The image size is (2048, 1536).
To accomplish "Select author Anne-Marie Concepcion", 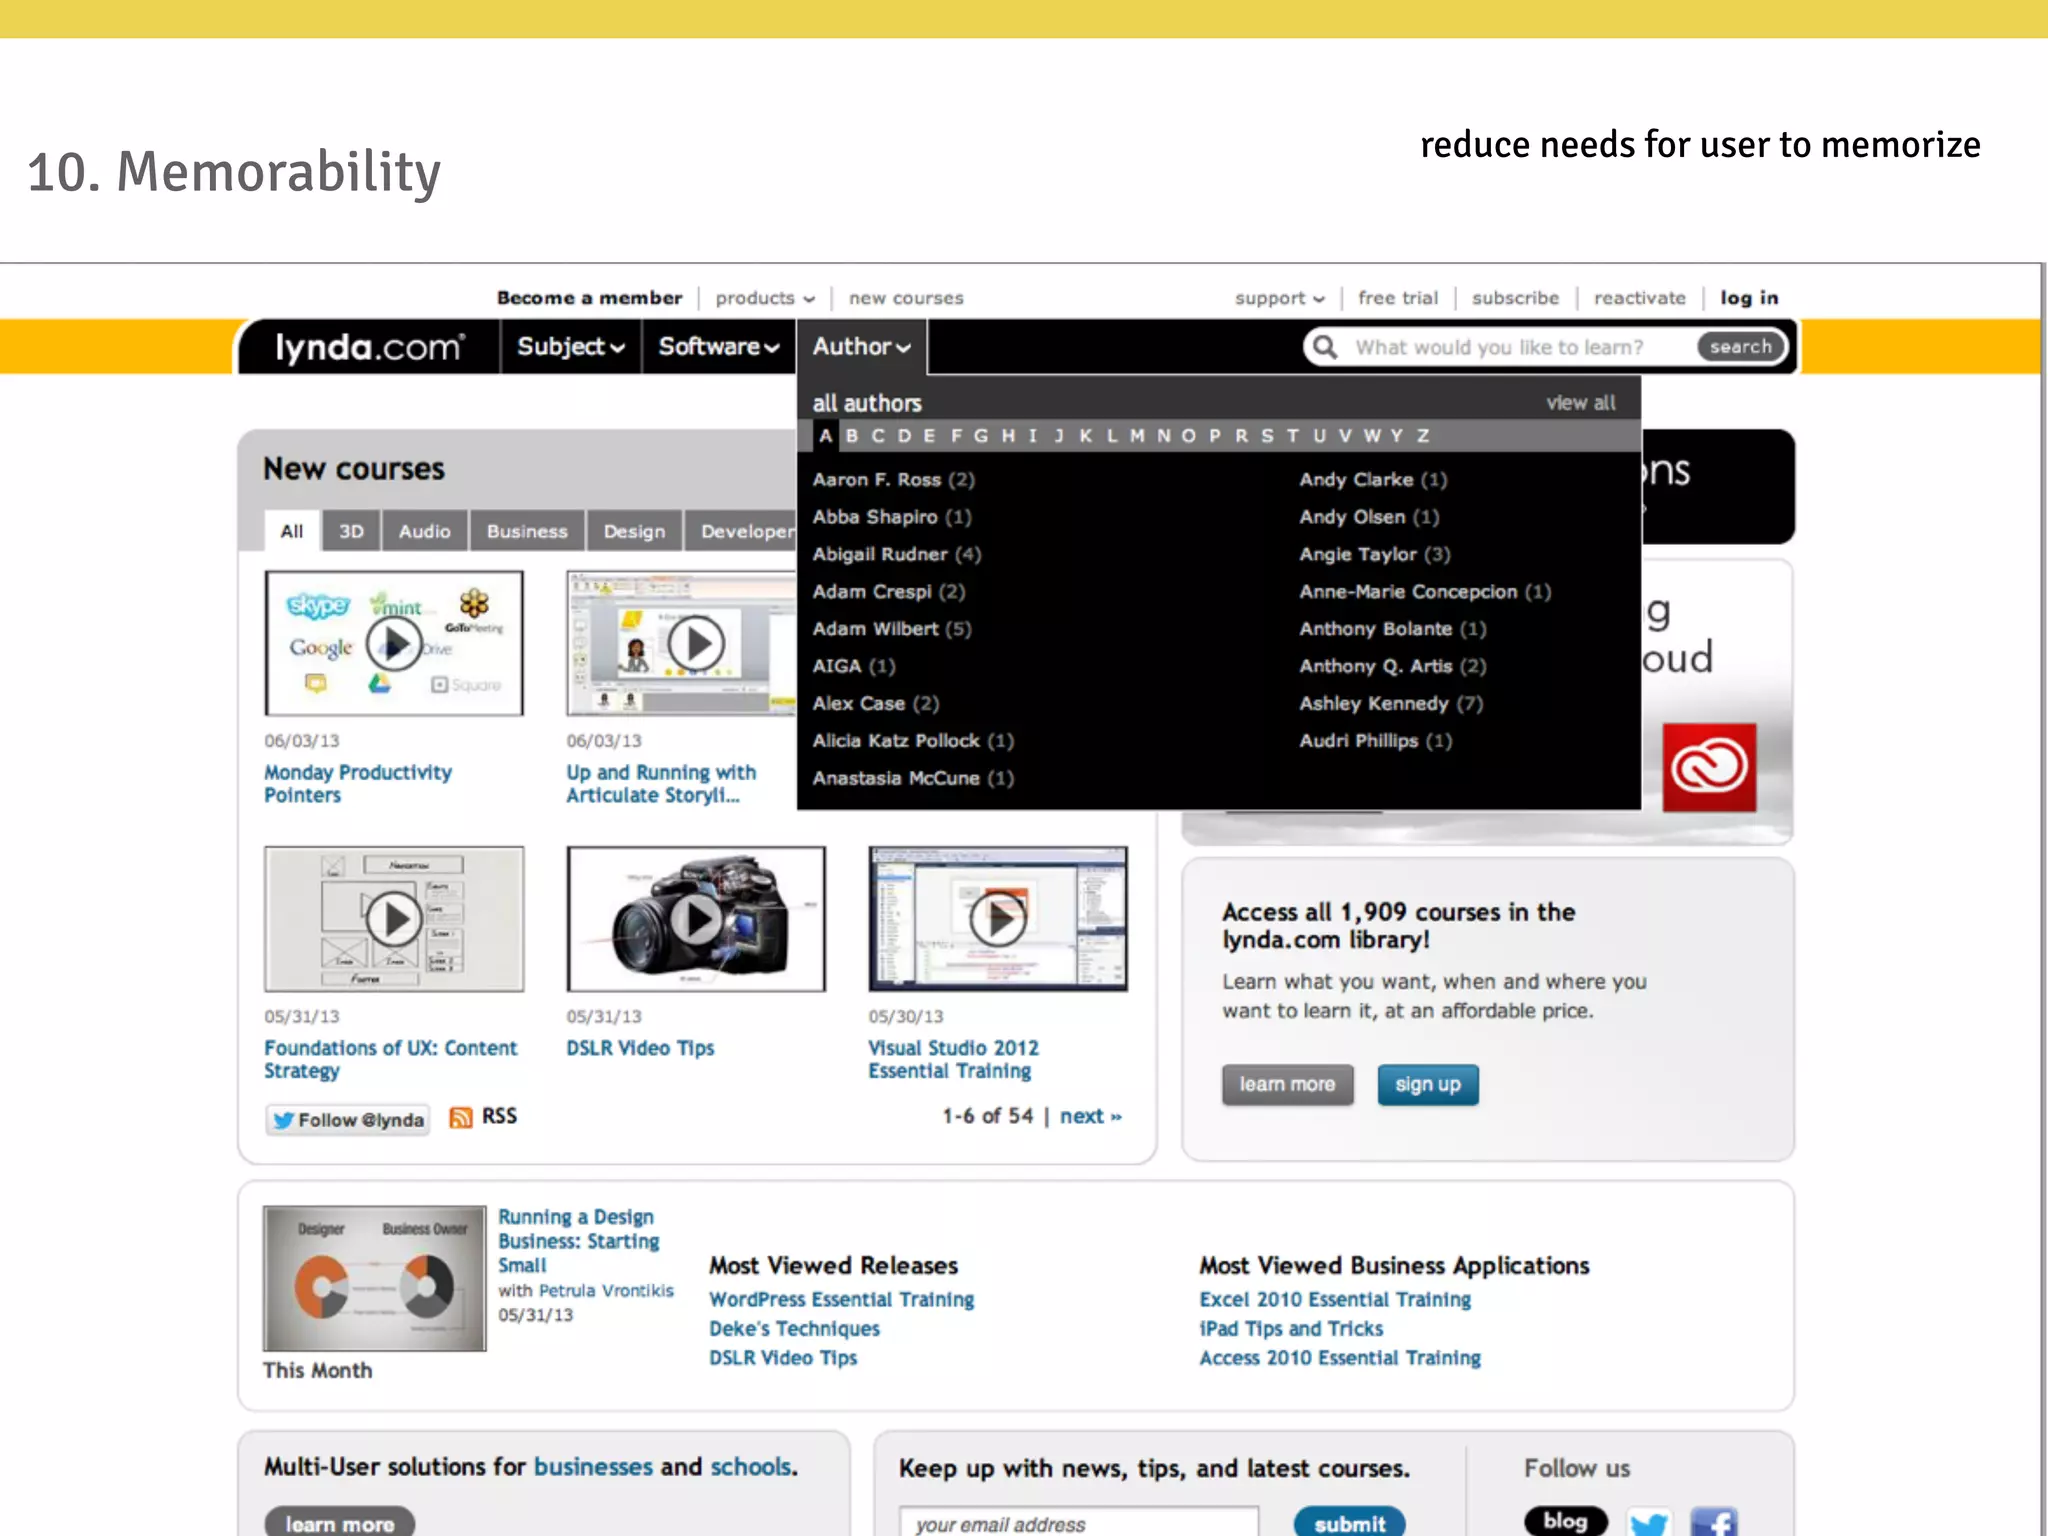I will 1425,592.
